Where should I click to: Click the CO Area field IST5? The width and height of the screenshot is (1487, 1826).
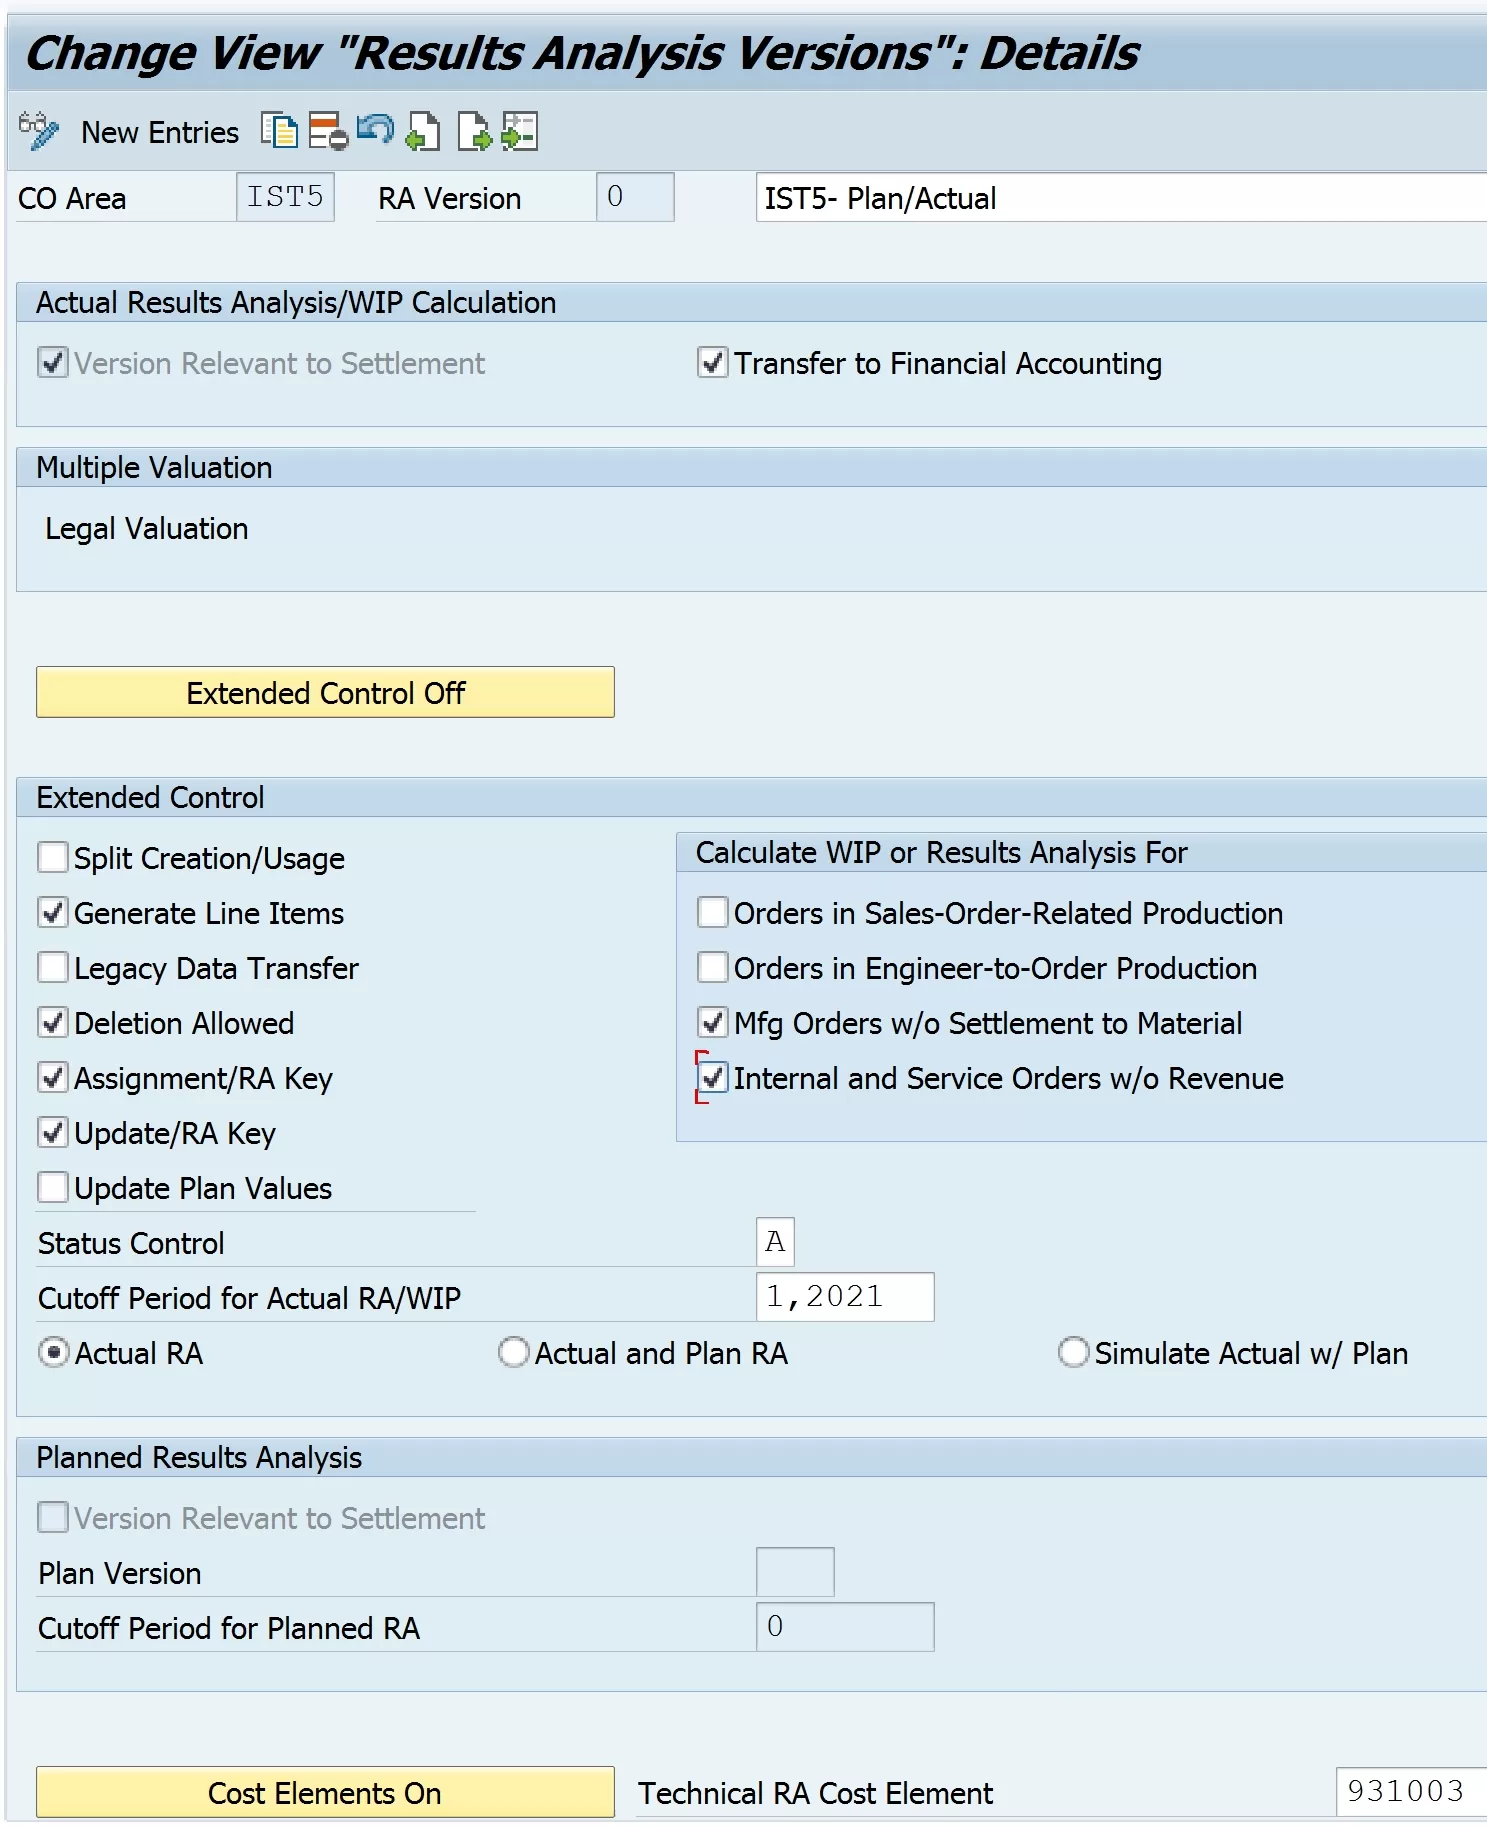pos(285,197)
